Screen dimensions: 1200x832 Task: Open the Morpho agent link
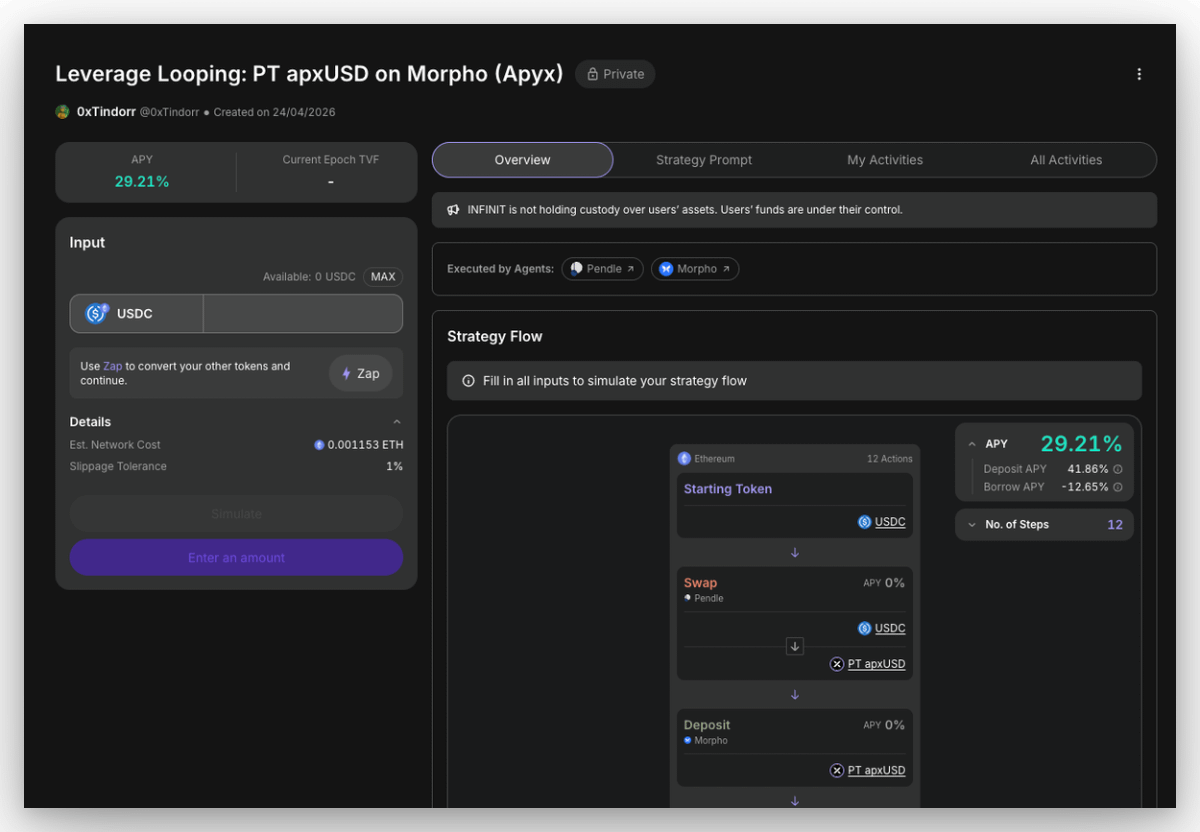(x=695, y=269)
